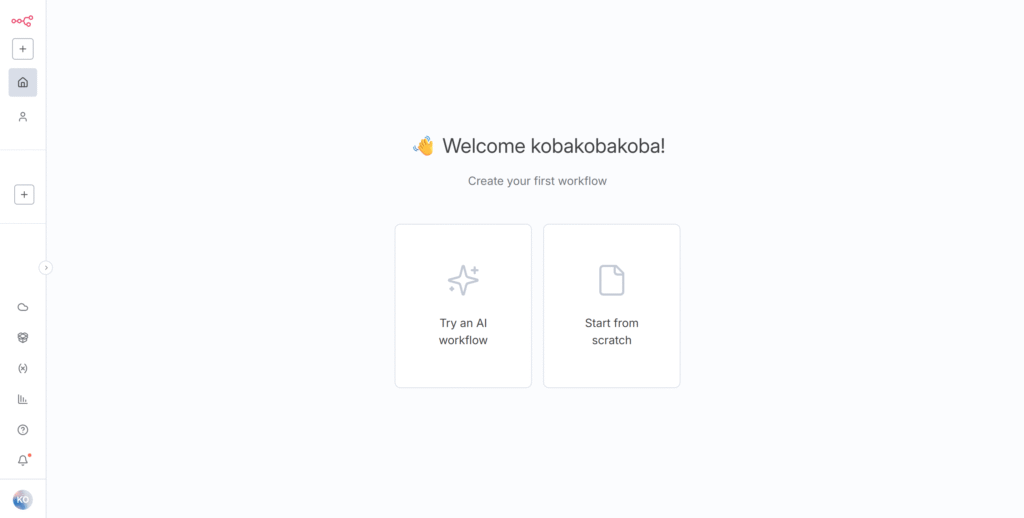Open the Home overview icon

point(23,82)
